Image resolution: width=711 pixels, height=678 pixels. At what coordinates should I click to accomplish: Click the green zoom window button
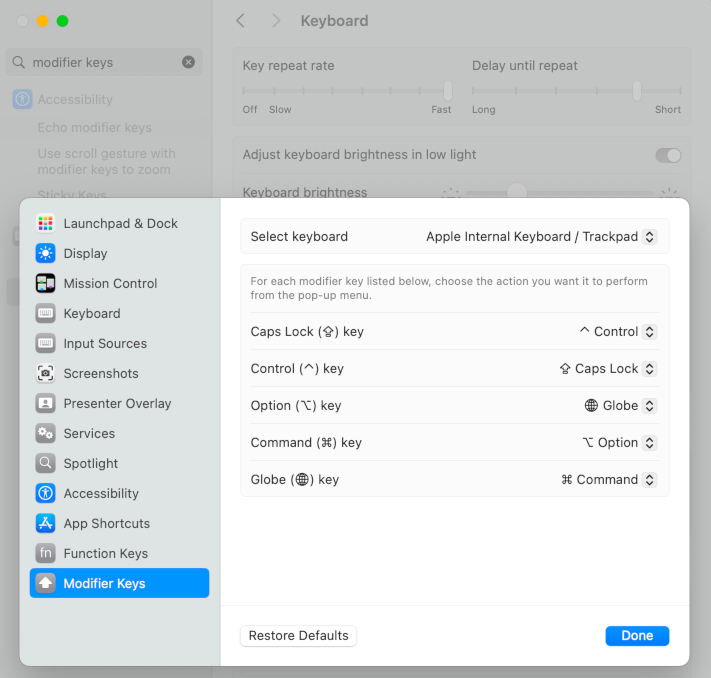tap(63, 21)
